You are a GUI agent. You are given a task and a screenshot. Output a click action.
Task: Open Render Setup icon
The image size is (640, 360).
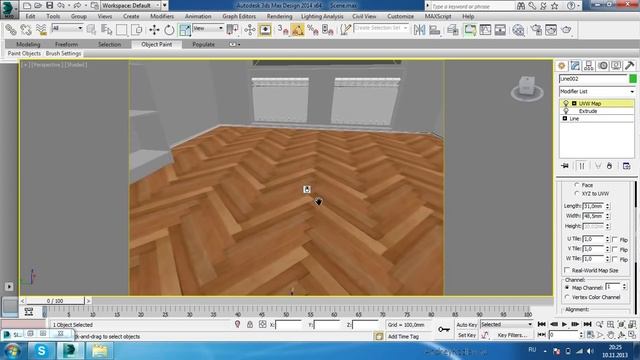click(536, 30)
